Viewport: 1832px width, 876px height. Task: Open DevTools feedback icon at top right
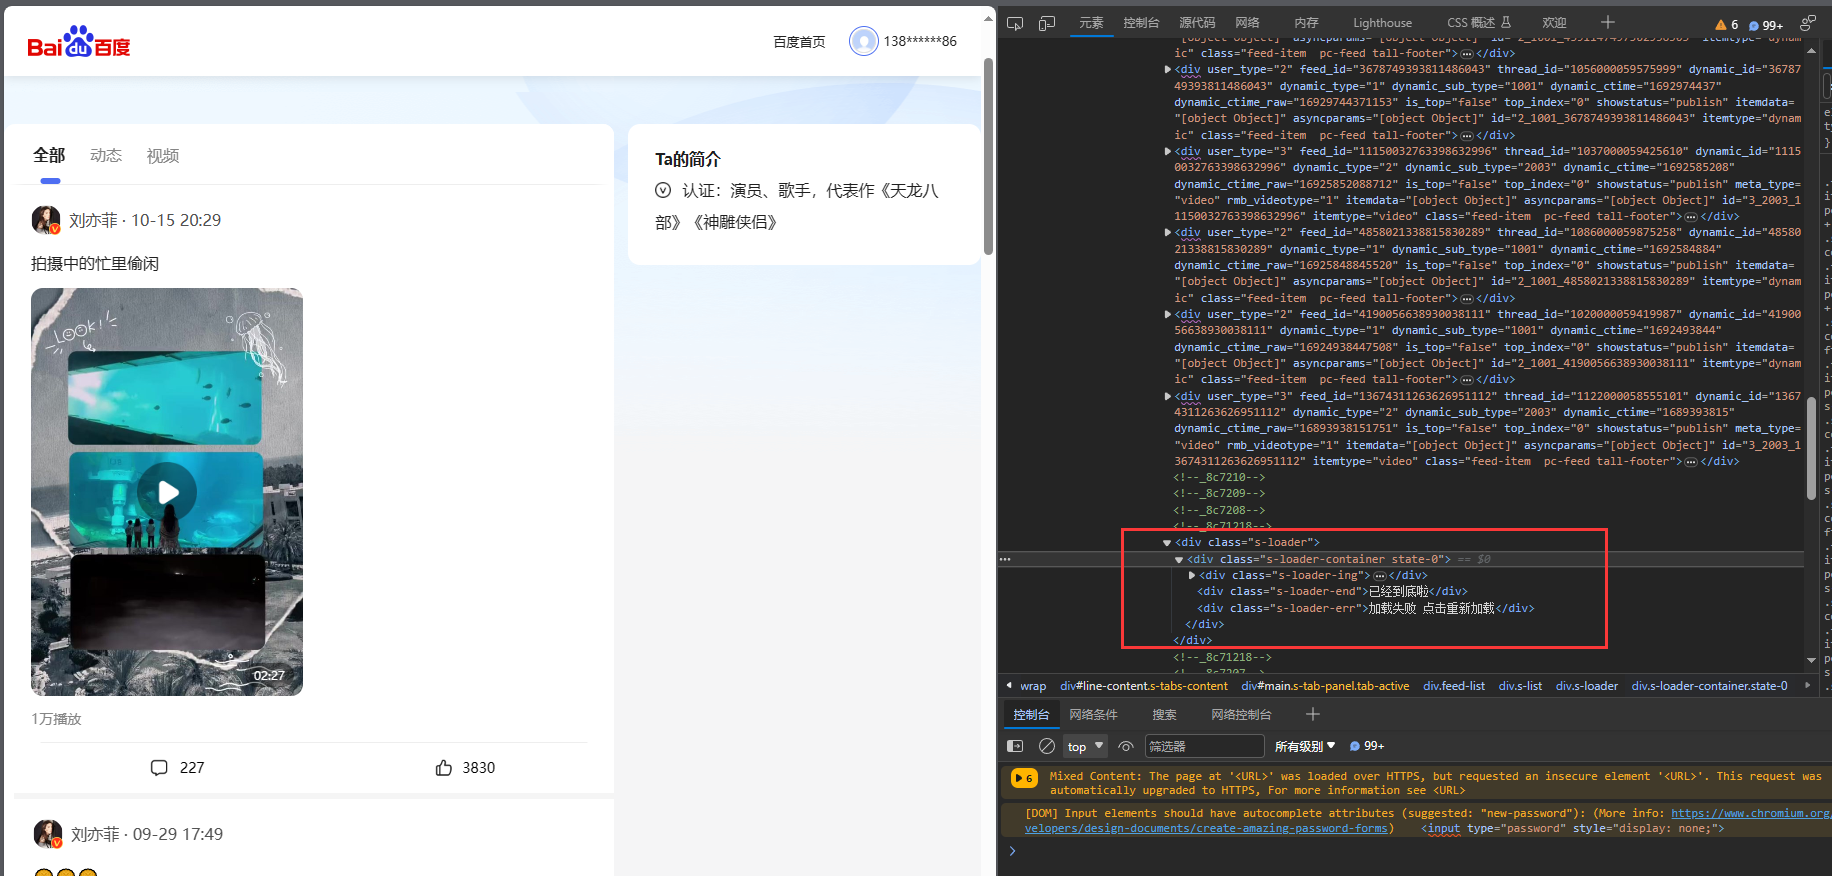[1808, 23]
